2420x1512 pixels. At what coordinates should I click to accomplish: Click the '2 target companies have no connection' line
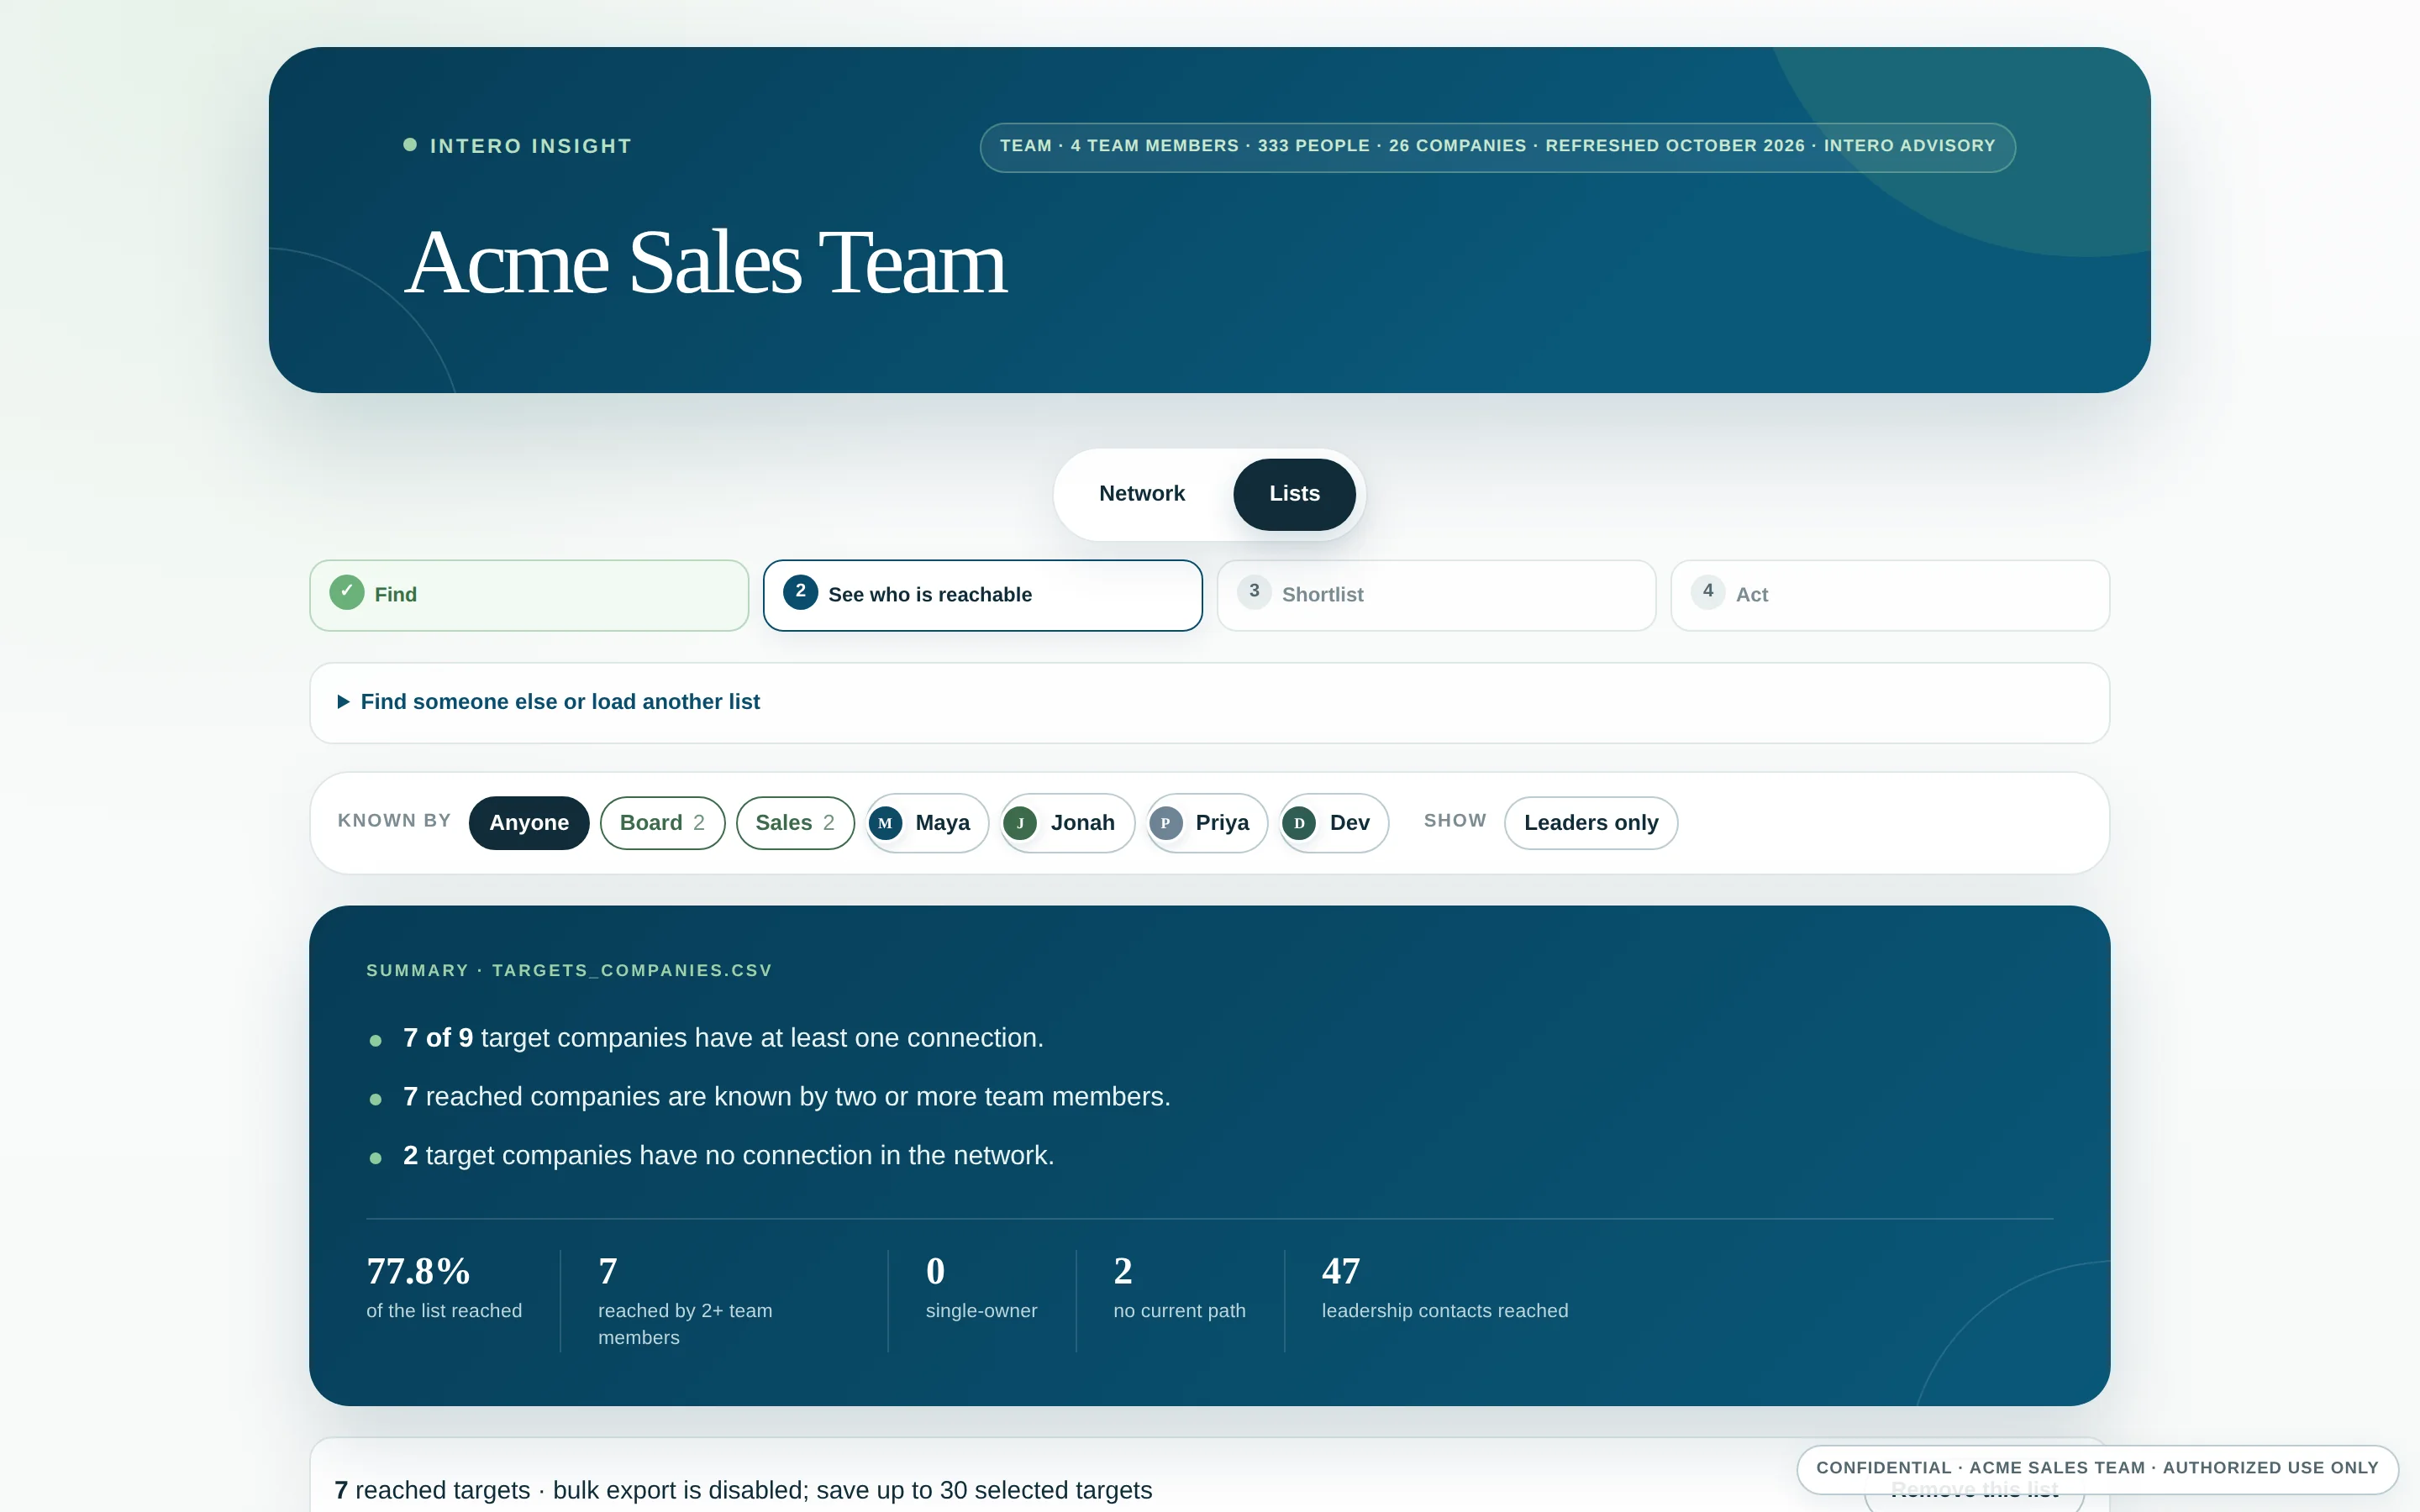click(x=728, y=1155)
